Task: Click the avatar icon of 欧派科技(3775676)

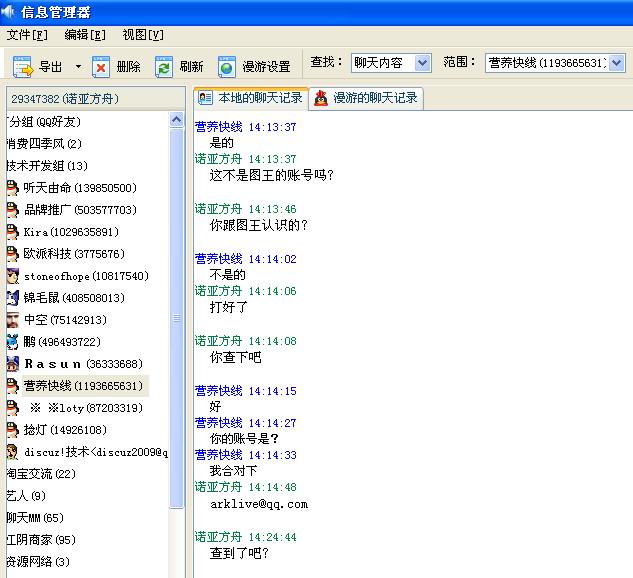Action: pyautogui.click(x=13, y=254)
